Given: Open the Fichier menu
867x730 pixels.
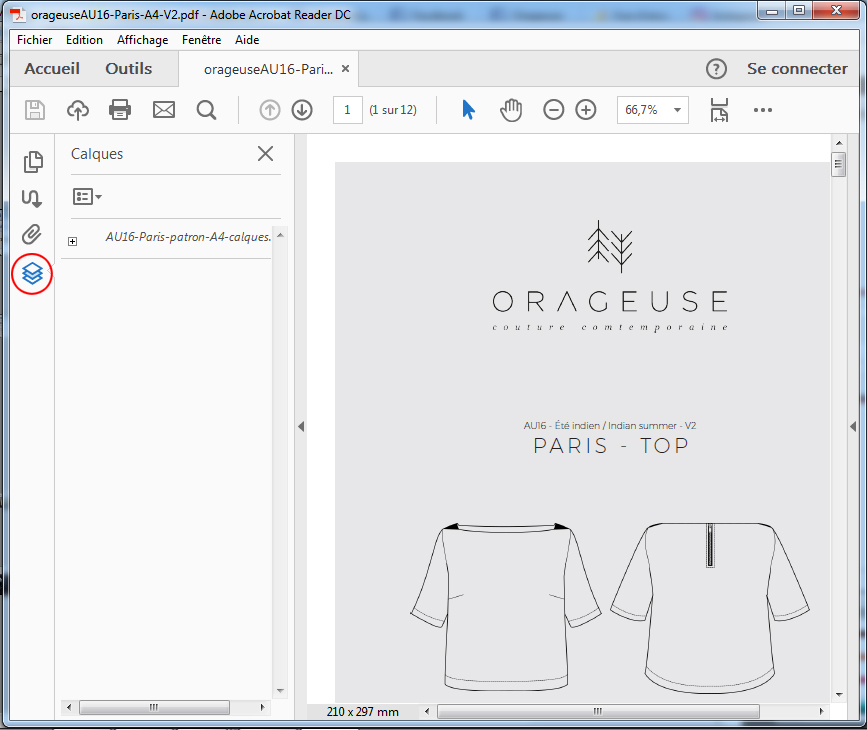Looking at the screenshot, I should (x=34, y=40).
